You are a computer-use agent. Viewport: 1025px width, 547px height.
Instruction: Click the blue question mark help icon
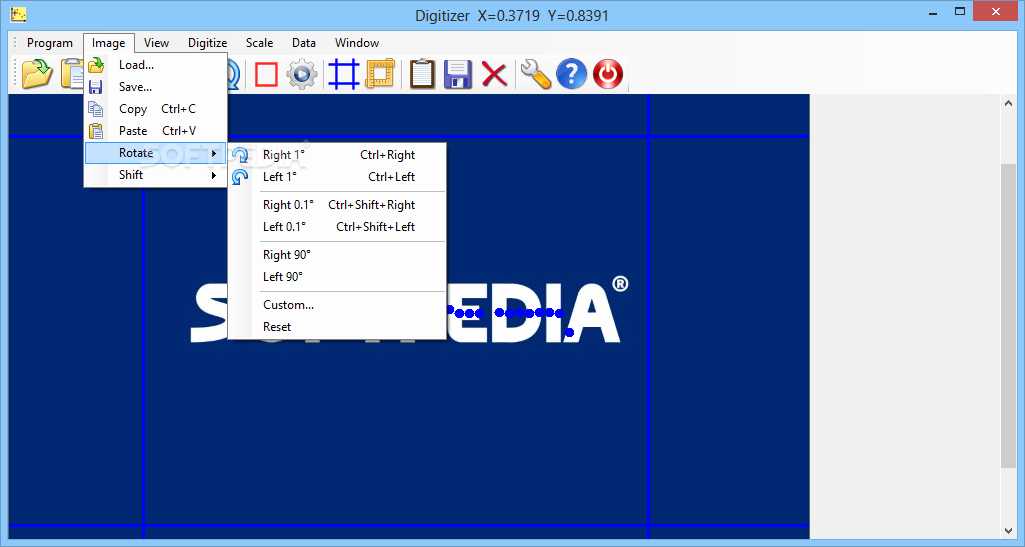571,74
